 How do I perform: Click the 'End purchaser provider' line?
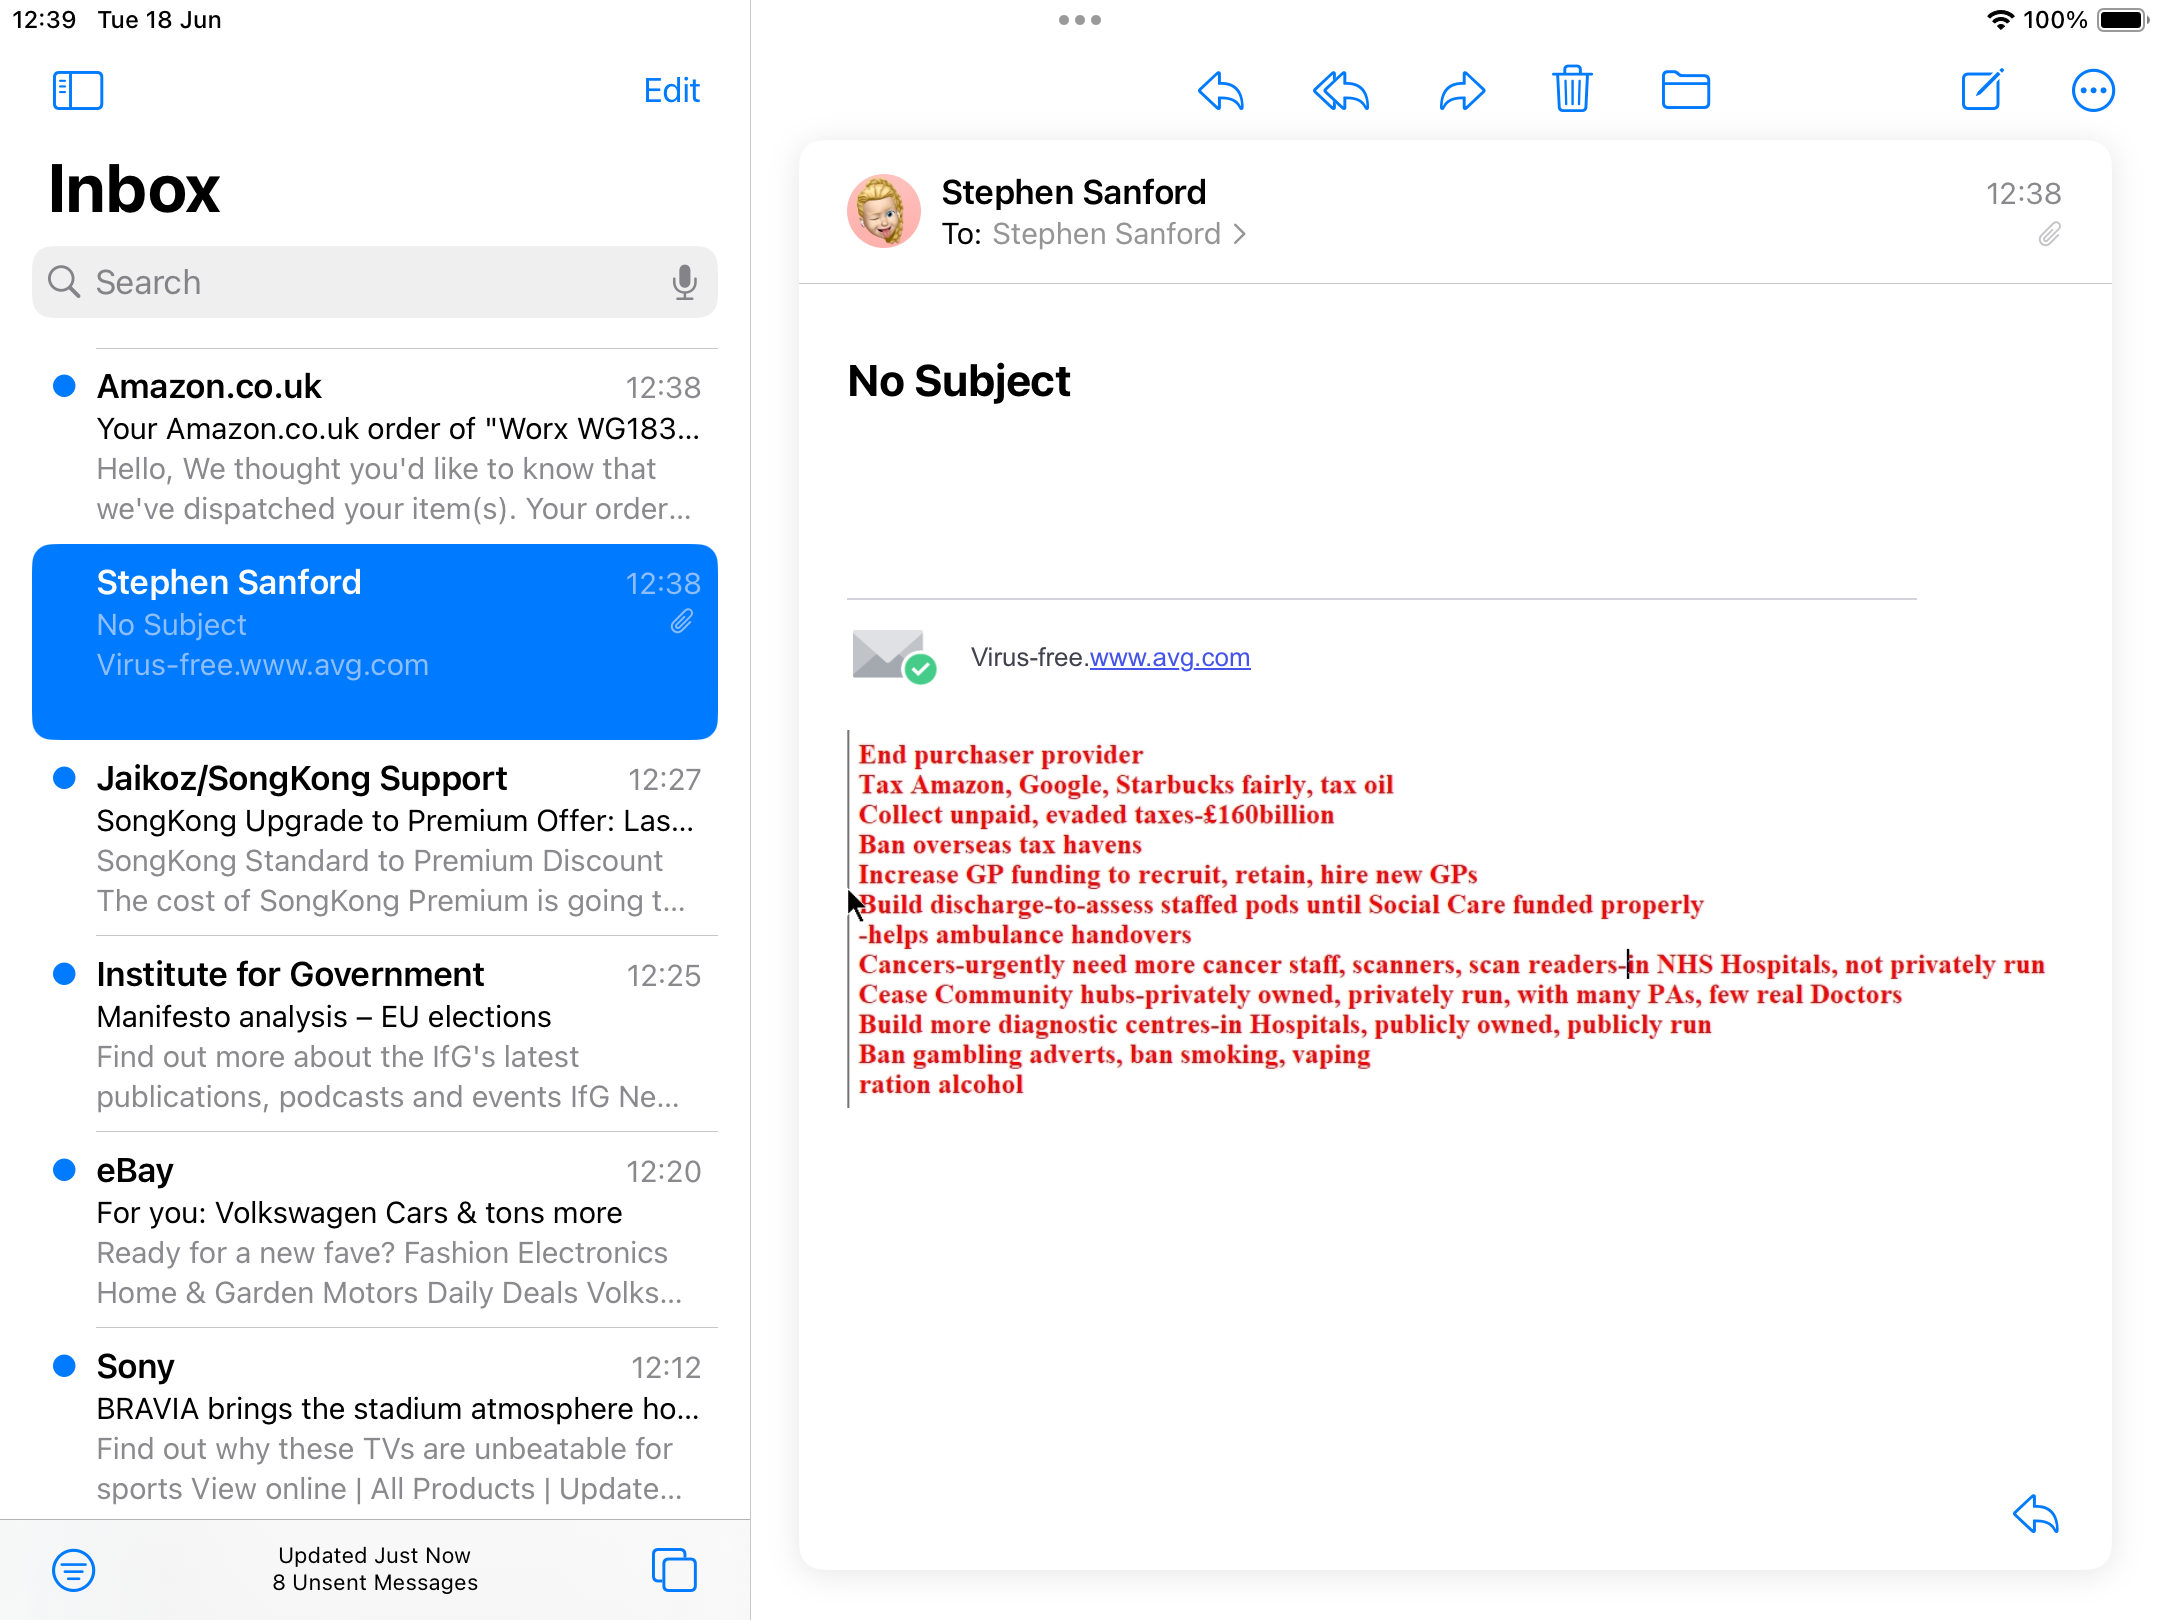(1000, 755)
